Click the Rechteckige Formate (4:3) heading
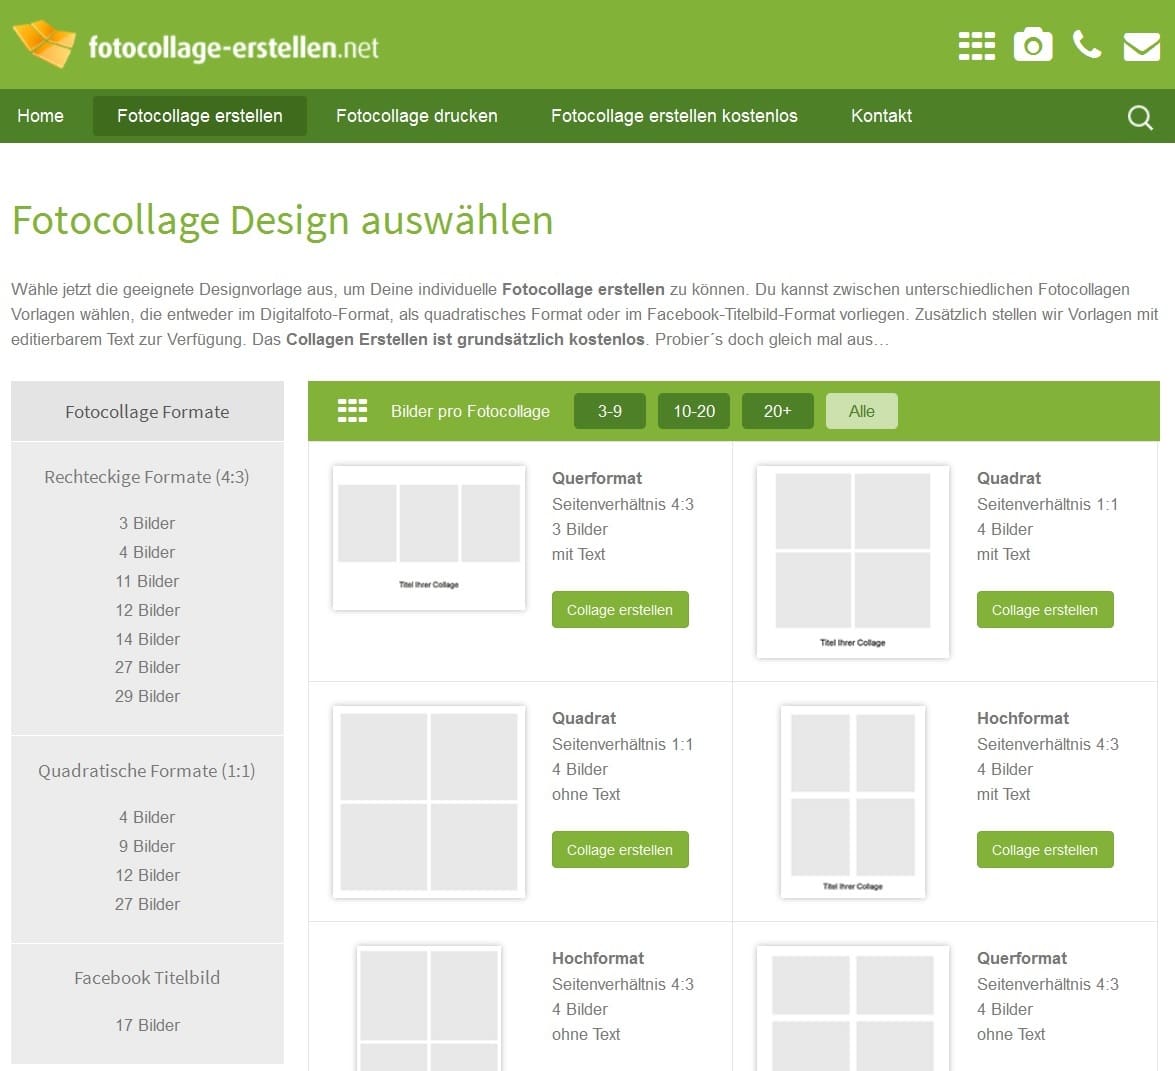This screenshot has height=1071, width=1175. tap(147, 477)
